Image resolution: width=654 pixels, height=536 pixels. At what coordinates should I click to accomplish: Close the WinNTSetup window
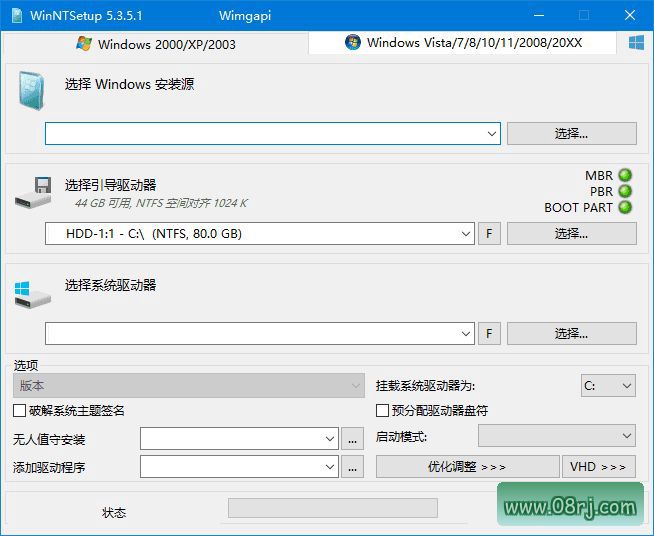coord(630,15)
